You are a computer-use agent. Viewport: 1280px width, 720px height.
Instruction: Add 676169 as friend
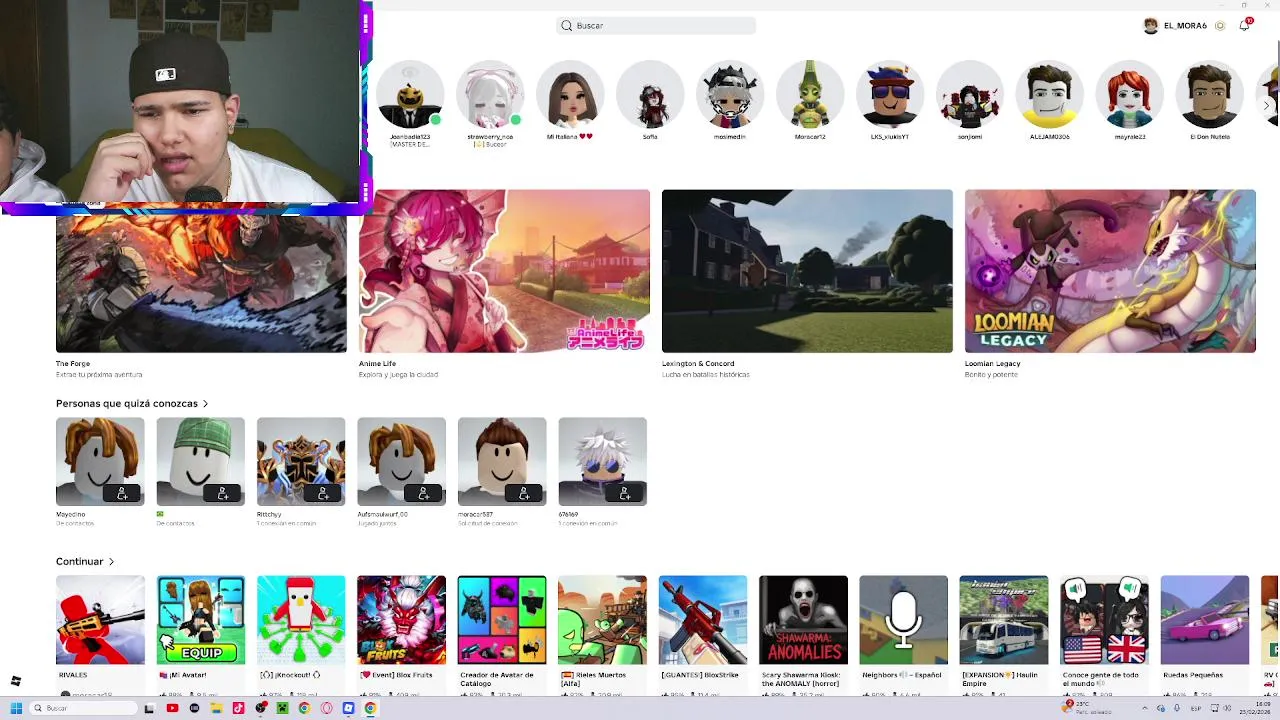coord(625,493)
